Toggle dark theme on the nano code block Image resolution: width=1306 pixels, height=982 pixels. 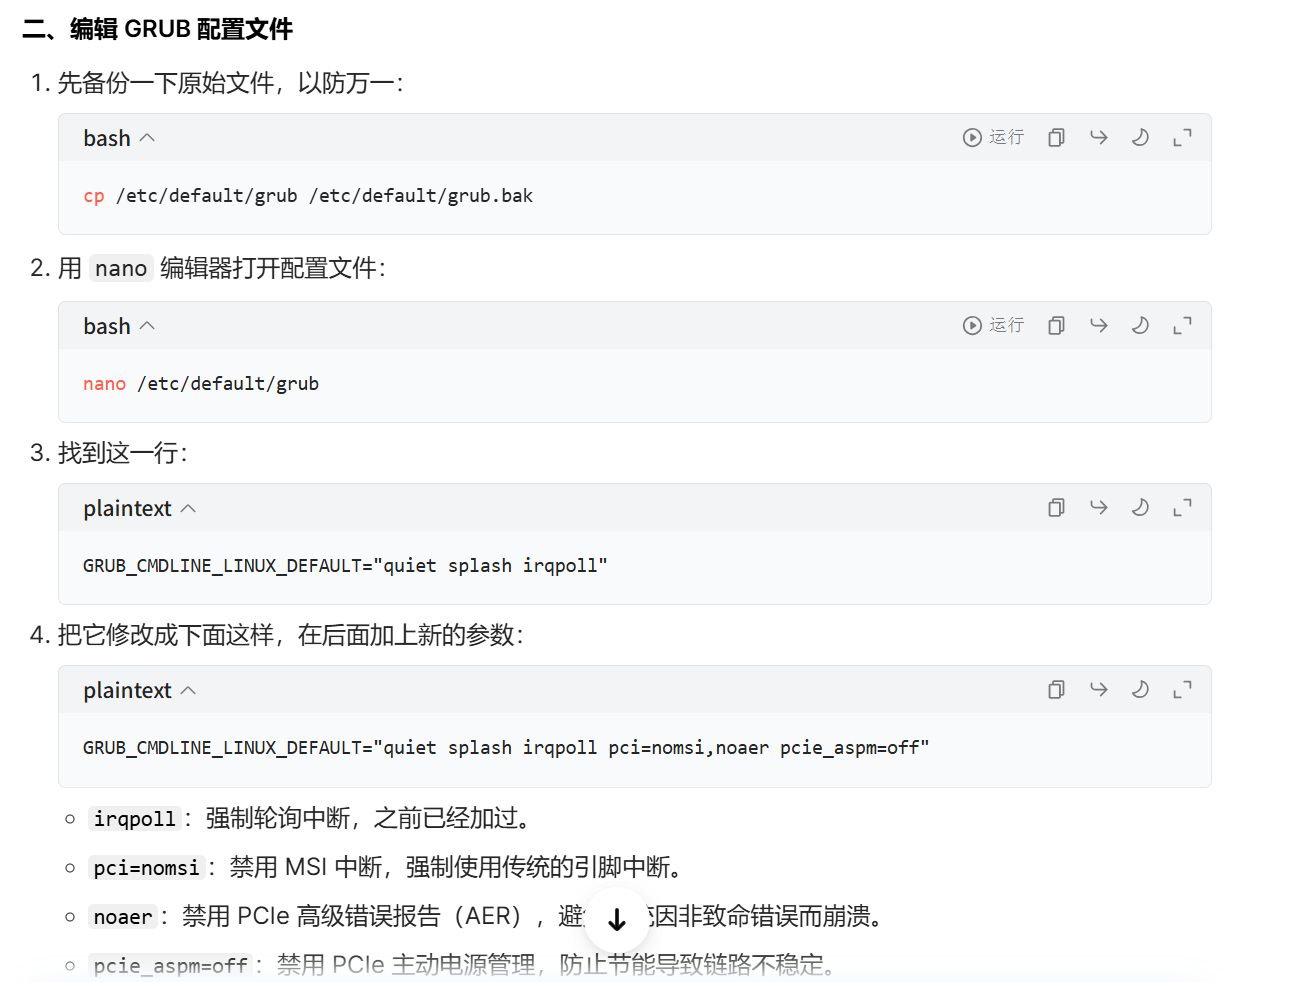click(x=1141, y=325)
